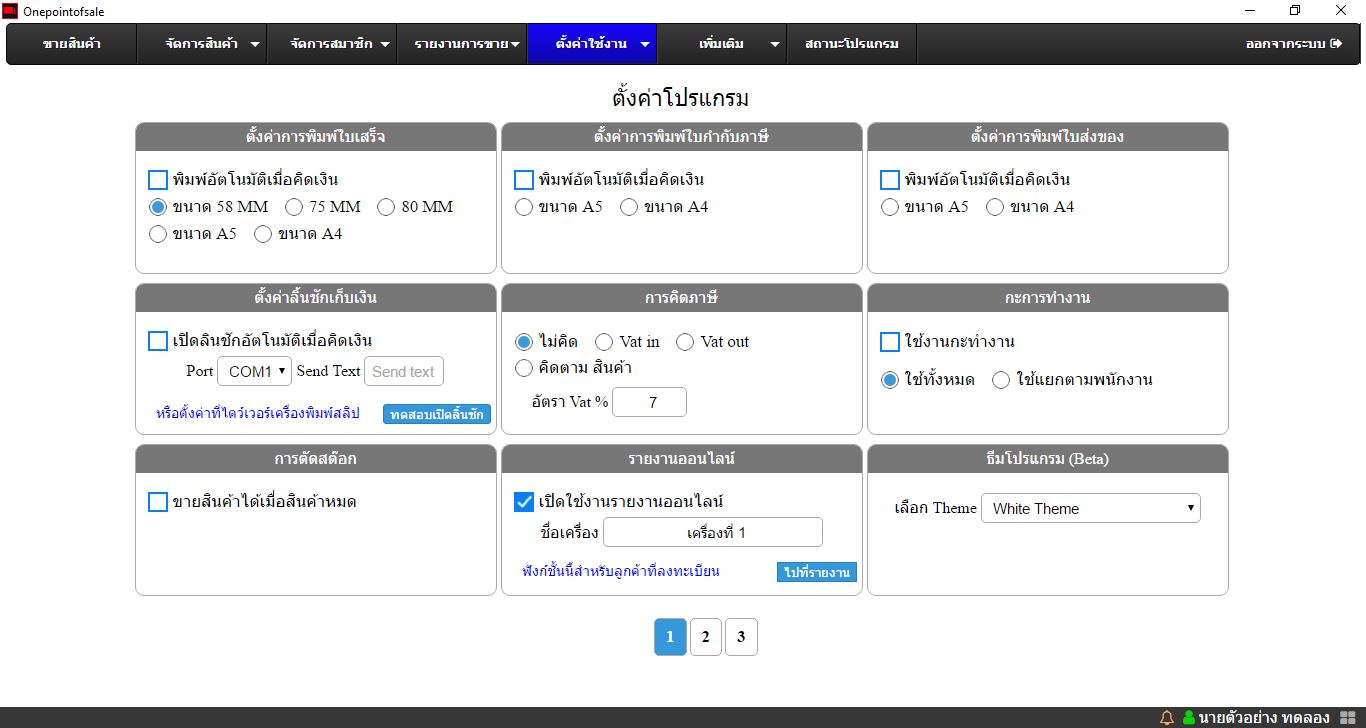Click the grid icon at bottom right
Image resolution: width=1366 pixels, height=728 pixels.
(x=1346, y=718)
